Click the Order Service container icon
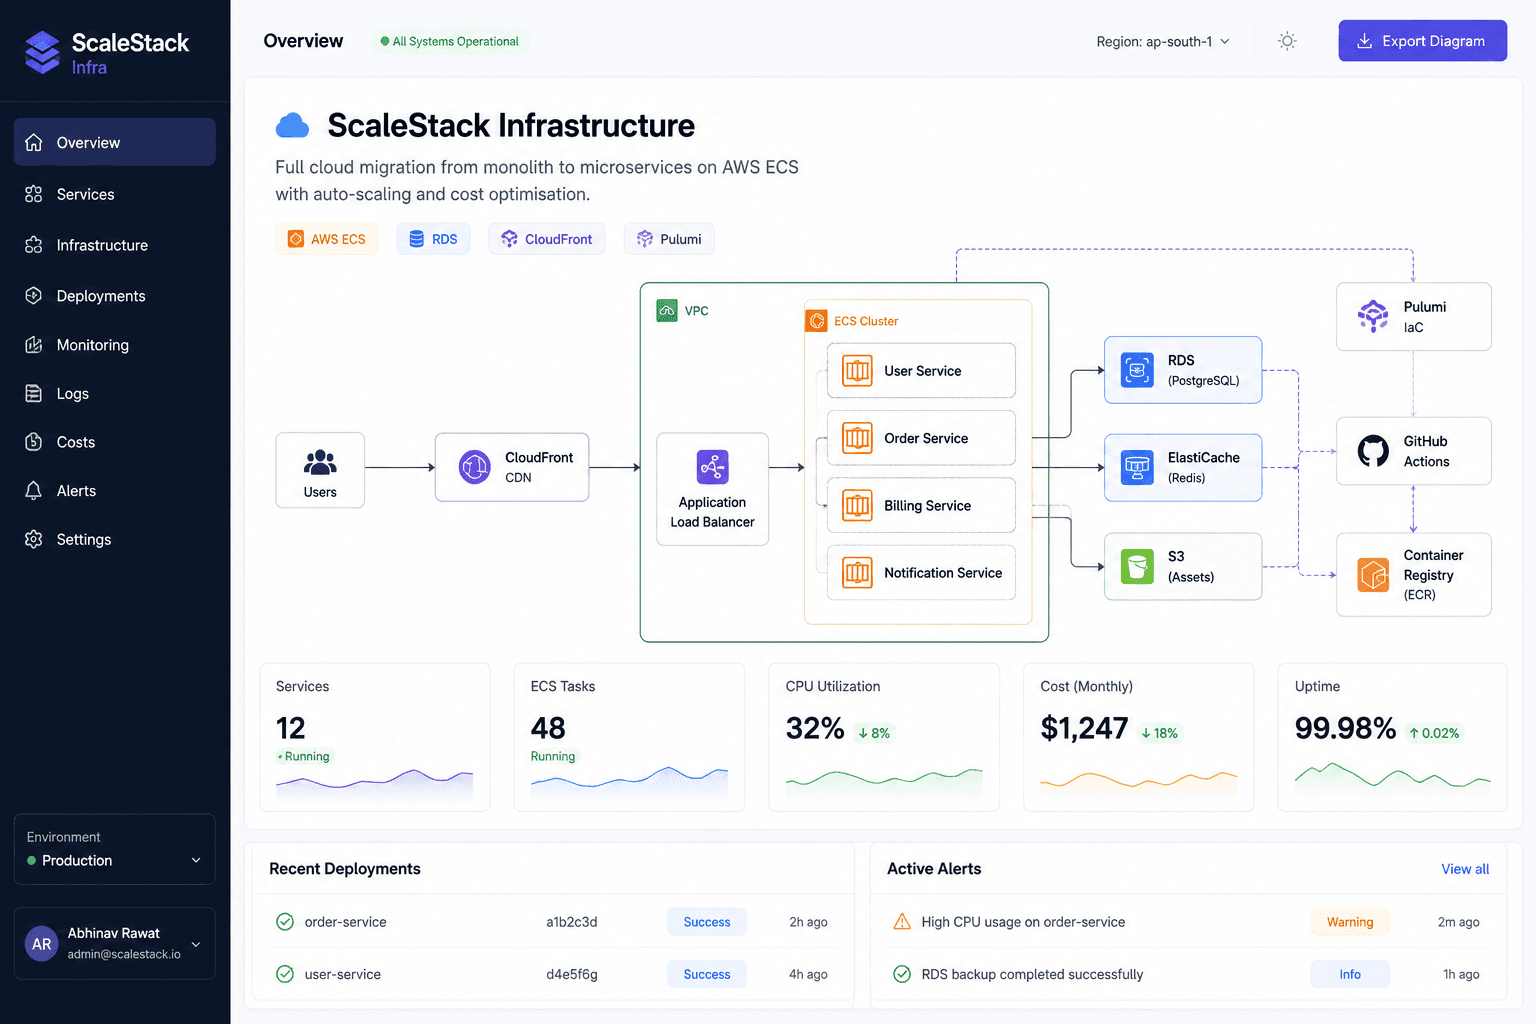Screen dimensions: 1536x1024 pyautogui.click(x=857, y=438)
